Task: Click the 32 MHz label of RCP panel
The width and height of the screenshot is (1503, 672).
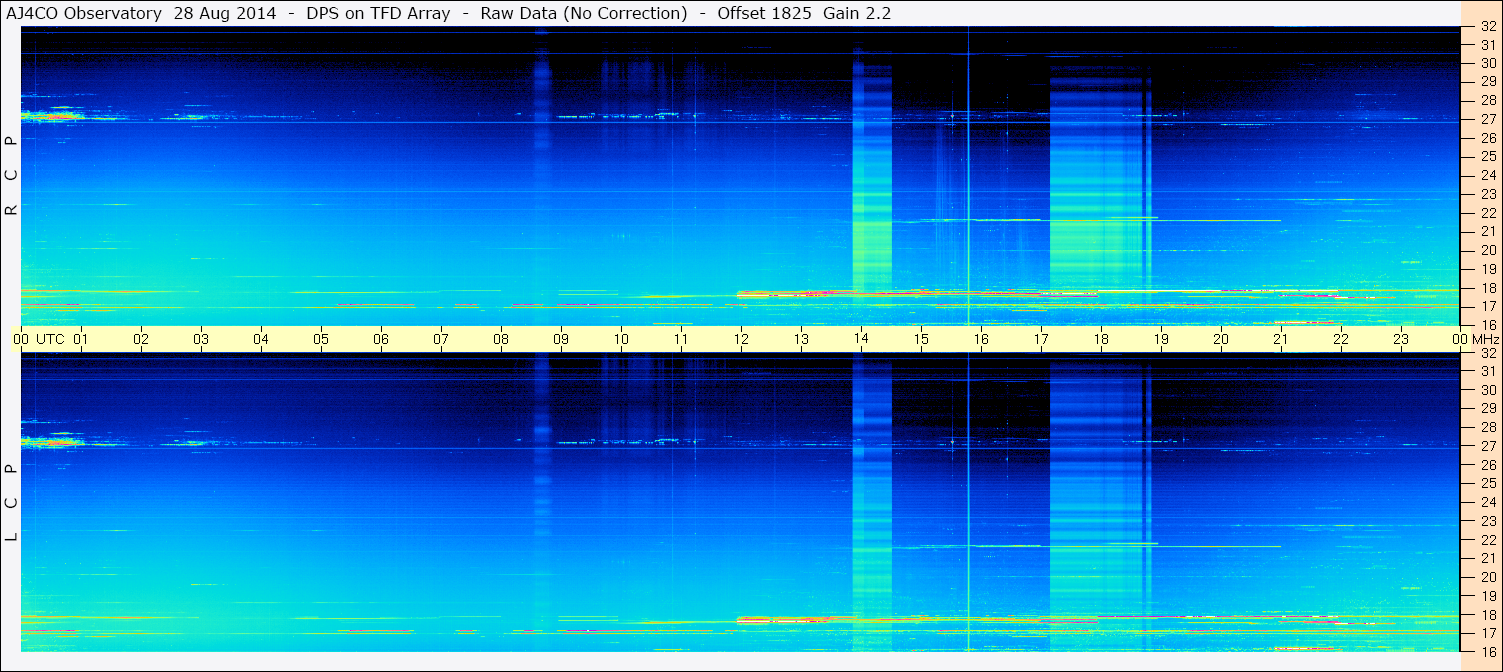Action: [x=1488, y=27]
